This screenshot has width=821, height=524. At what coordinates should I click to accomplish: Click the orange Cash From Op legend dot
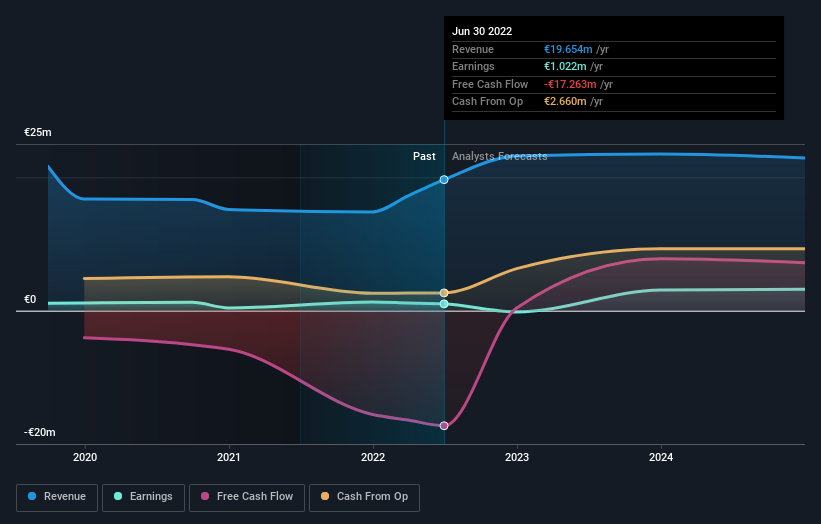tap(325, 496)
